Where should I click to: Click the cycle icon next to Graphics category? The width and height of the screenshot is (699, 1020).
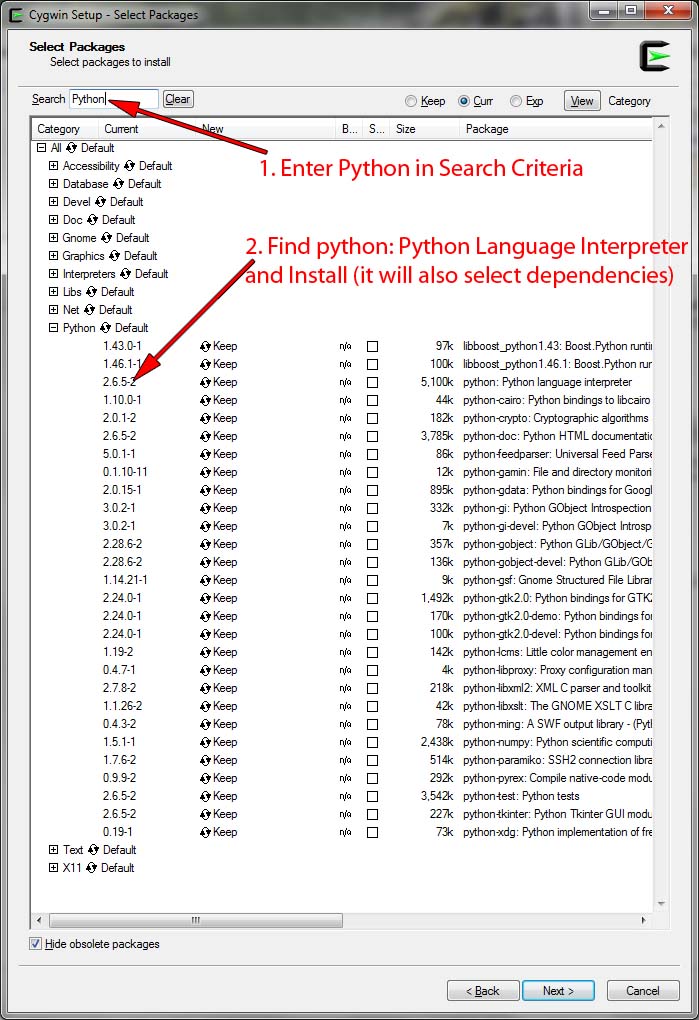(114, 256)
